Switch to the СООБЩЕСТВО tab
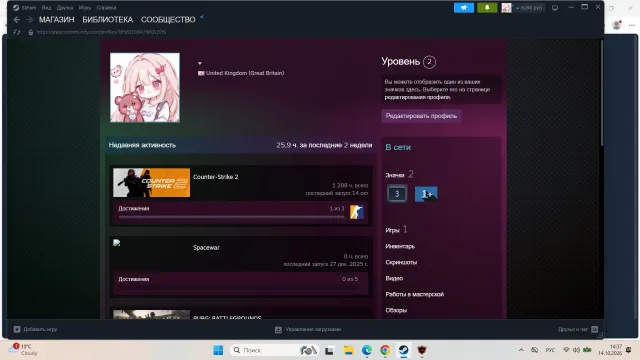Image resolution: width=640 pixels, height=360 pixels. click(168, 20)
